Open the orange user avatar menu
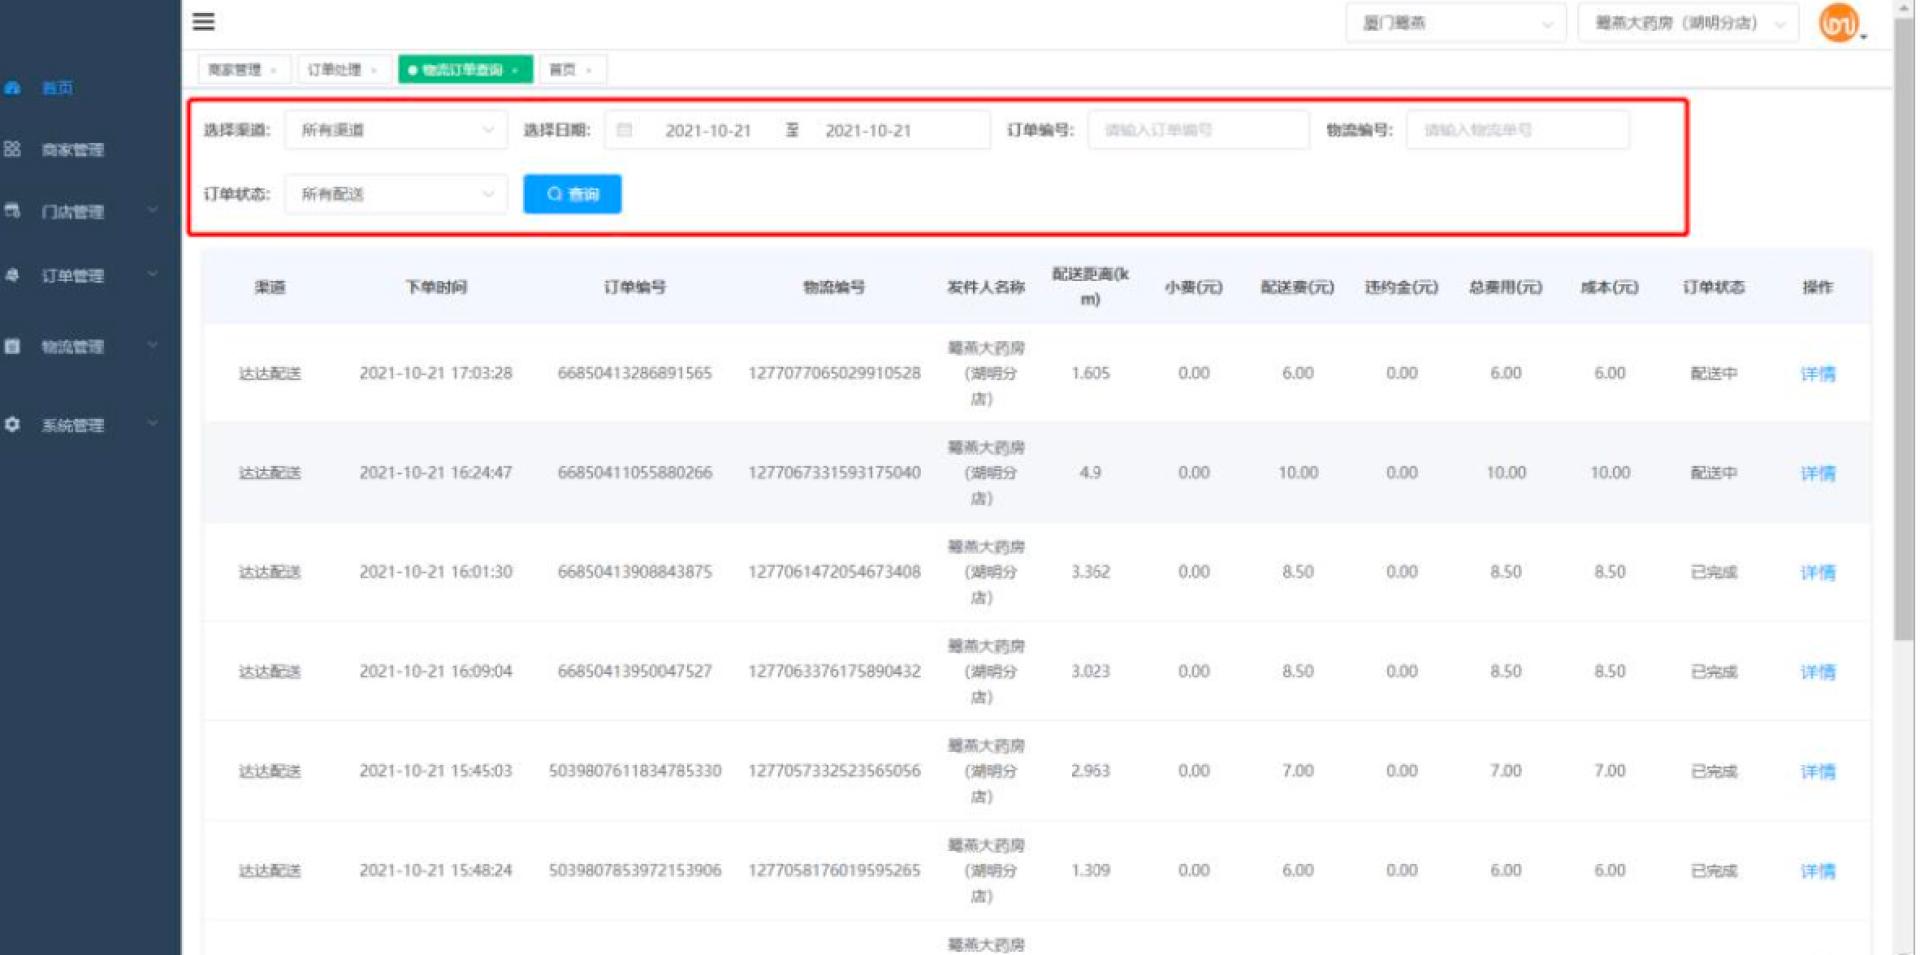 (1839, 23)
